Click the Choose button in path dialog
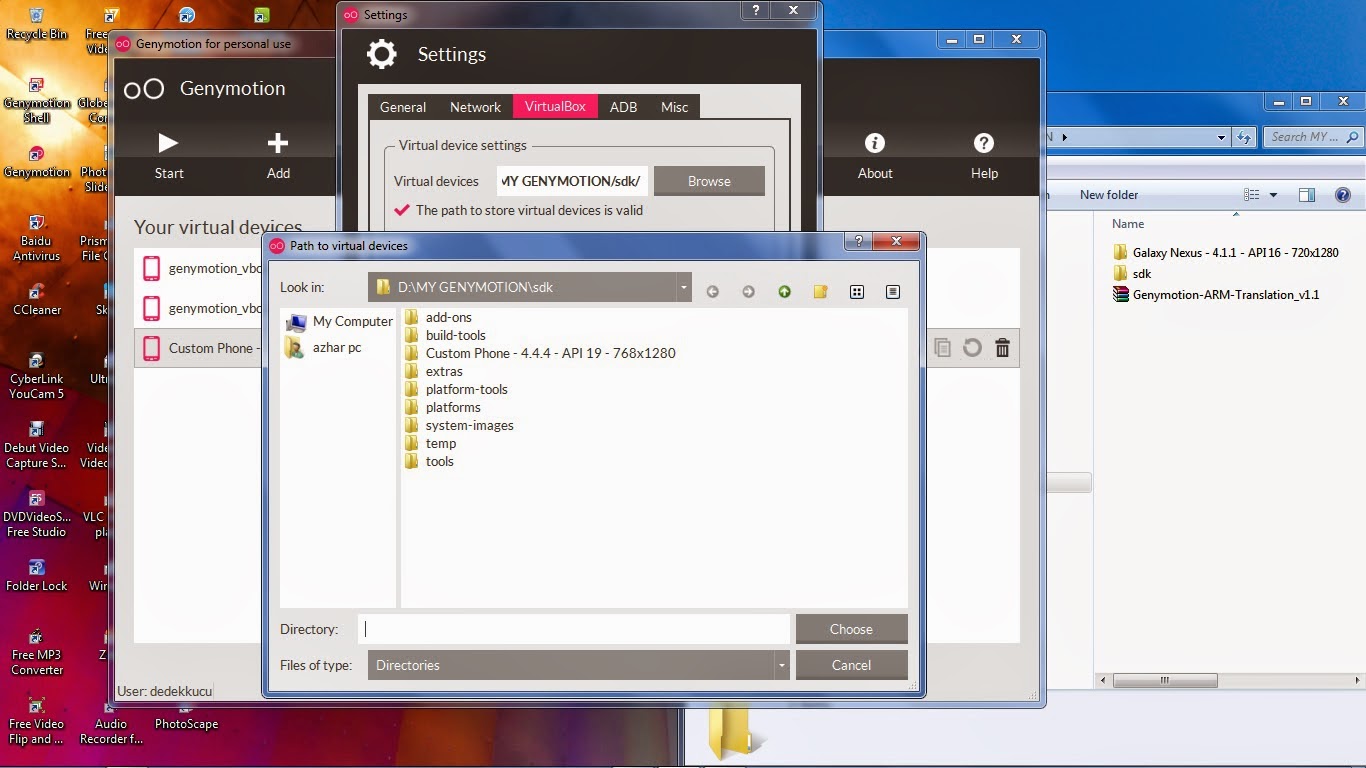Viewport: 1366px width, 768px height. point(851,629)
